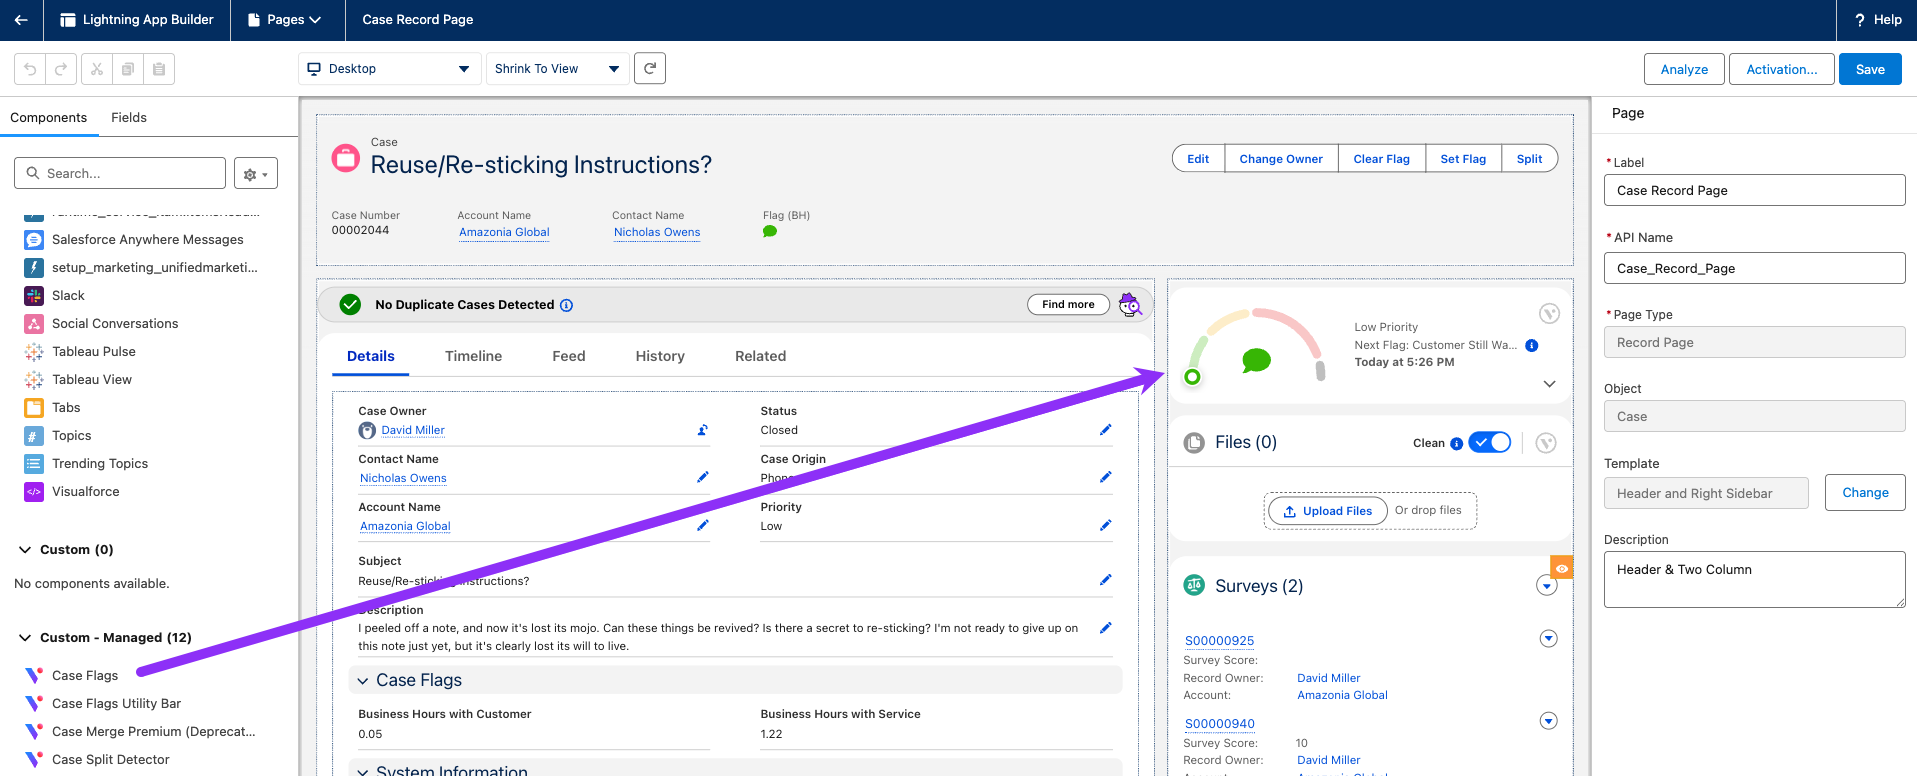The width and height of the screenshot is (1917, 776).
Task: Click the Case Flags component icon
Action: (x=34, y=676)
